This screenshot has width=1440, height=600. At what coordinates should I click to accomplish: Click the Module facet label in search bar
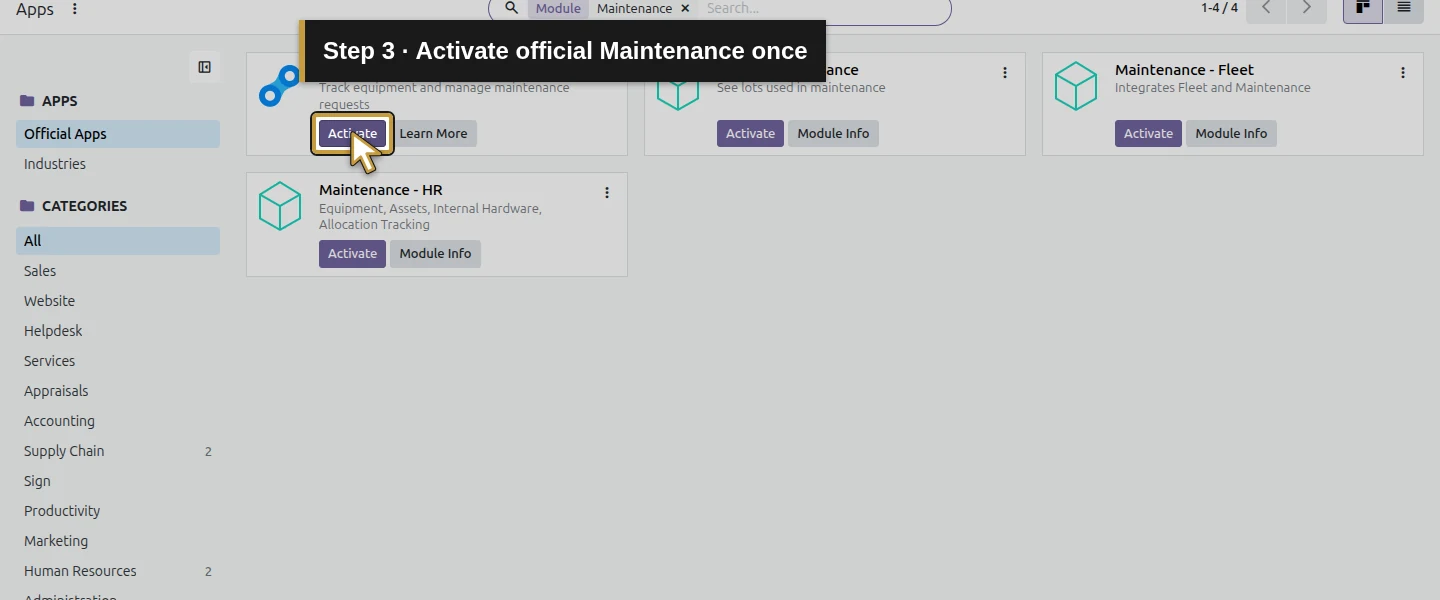(x=558, y=8)
